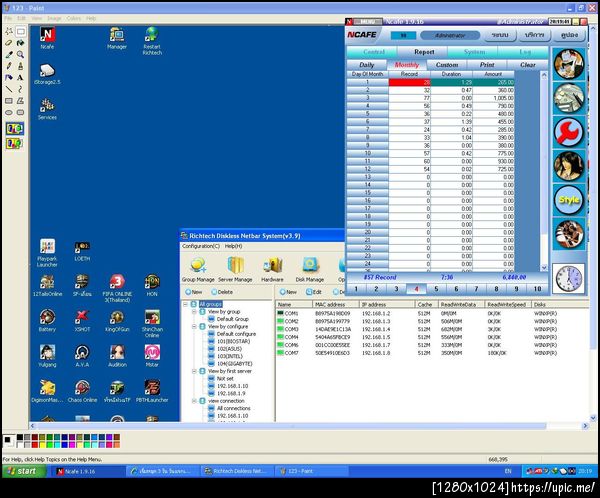
Task: Select day 10 row in Ncafe monthly report
Action: coord(430,153)
